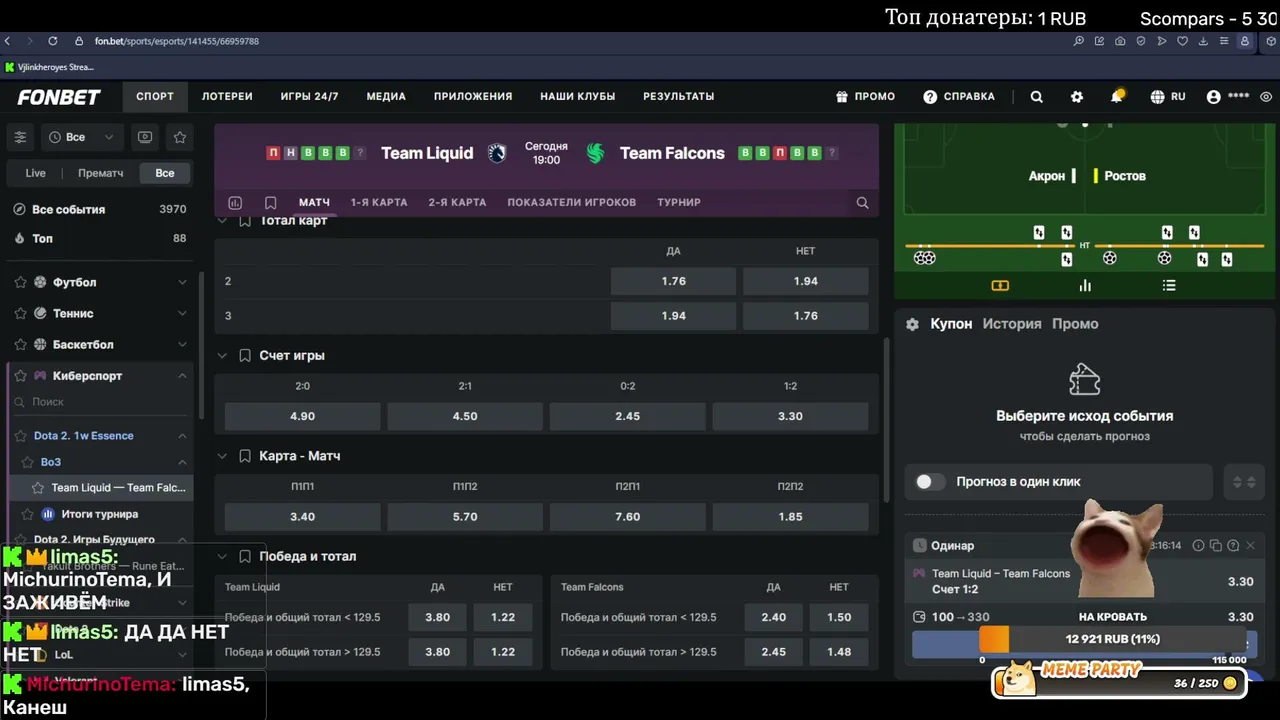Image resolution: width=1280 pixels, height=720 pixels.
Task: Open СПРАВКА help link
Action: click(959, 97)
